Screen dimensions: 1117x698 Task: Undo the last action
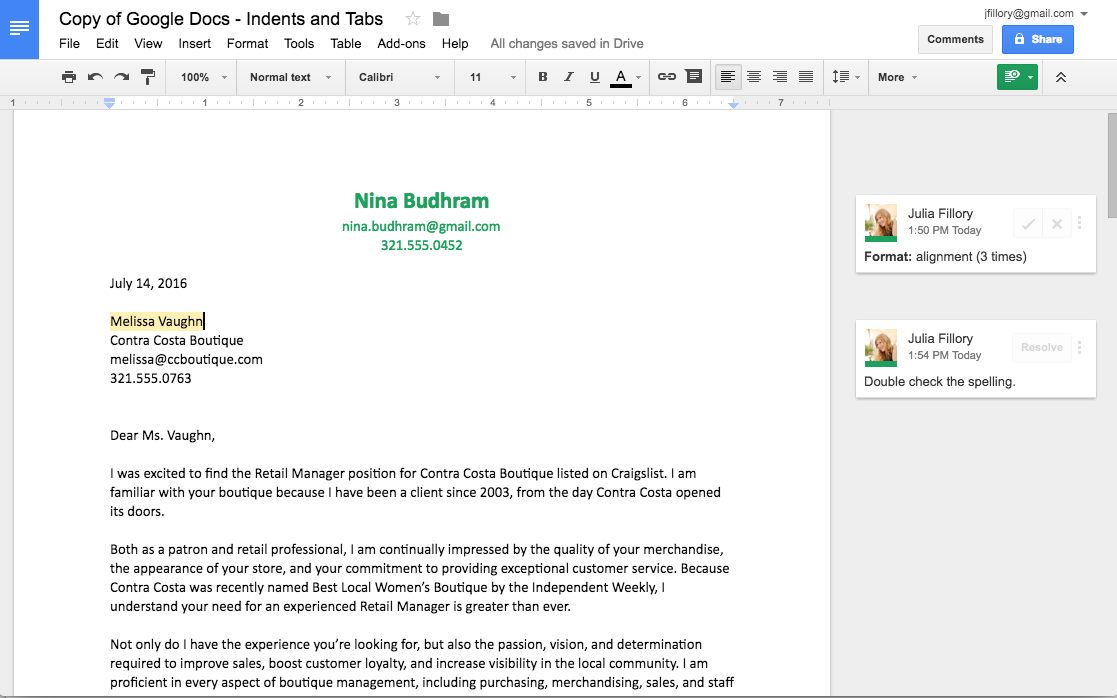click(94, 77)
